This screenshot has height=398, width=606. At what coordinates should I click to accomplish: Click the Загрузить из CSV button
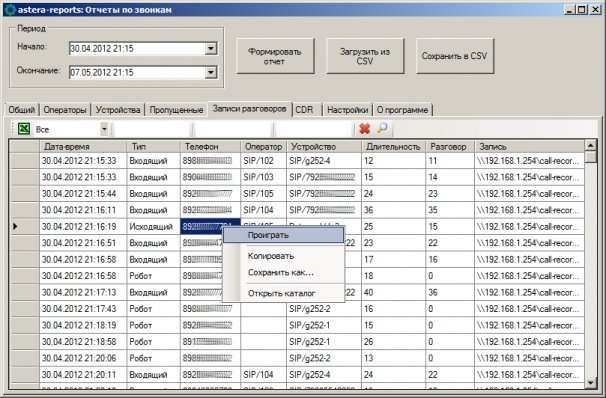[x=365, y=56]
